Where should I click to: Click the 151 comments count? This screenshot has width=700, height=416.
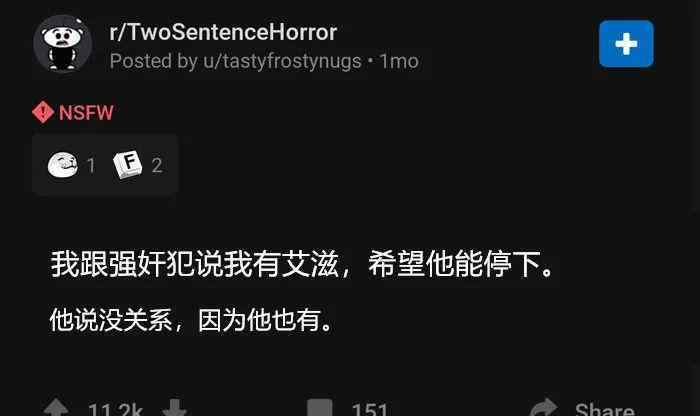[370, 409]
